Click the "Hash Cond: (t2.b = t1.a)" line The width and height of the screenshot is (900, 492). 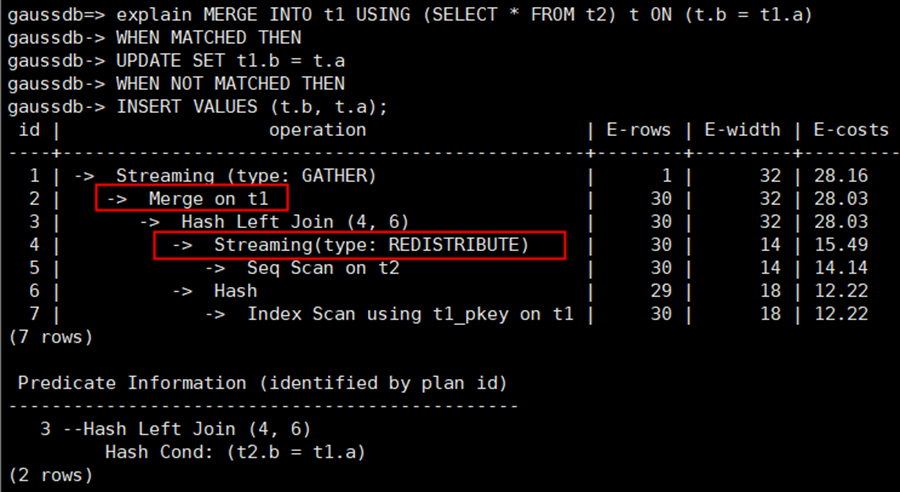[235, 451]
